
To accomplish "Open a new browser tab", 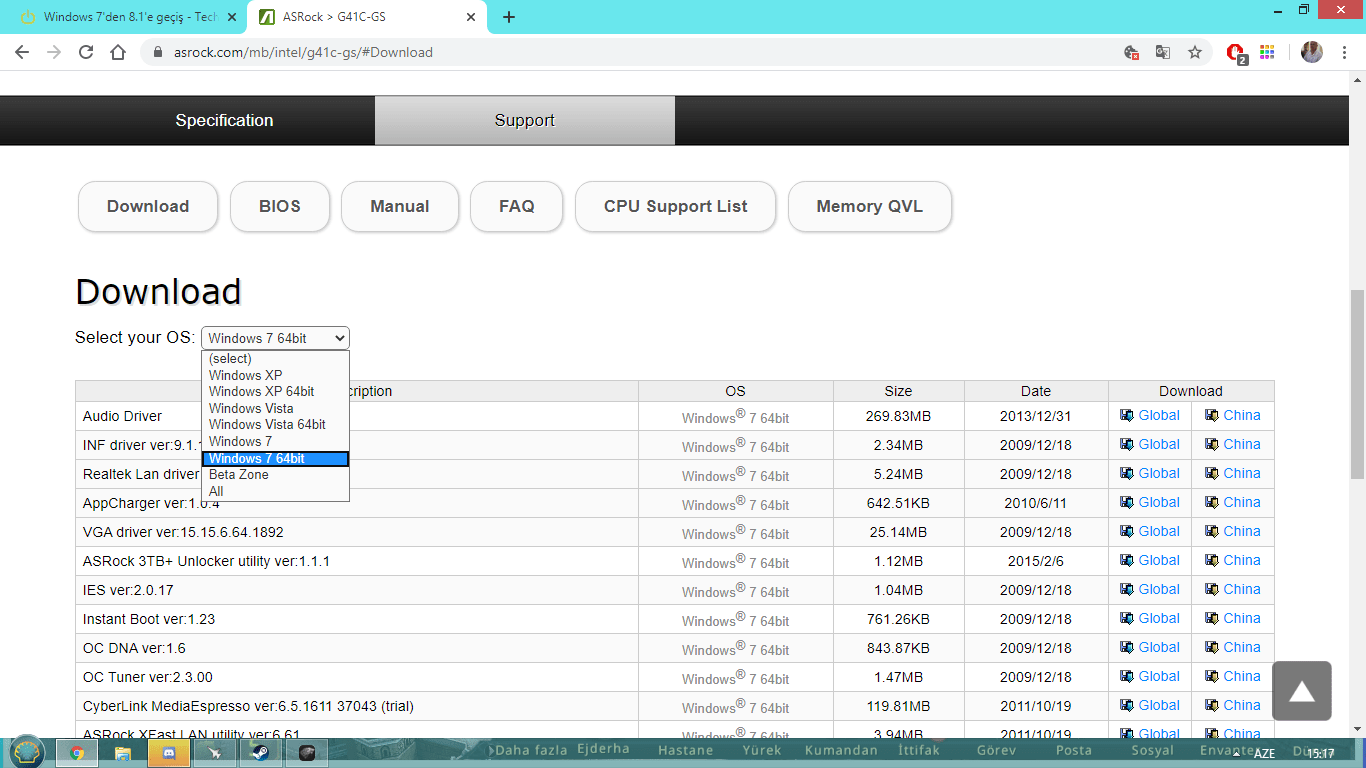I will 509,17.
